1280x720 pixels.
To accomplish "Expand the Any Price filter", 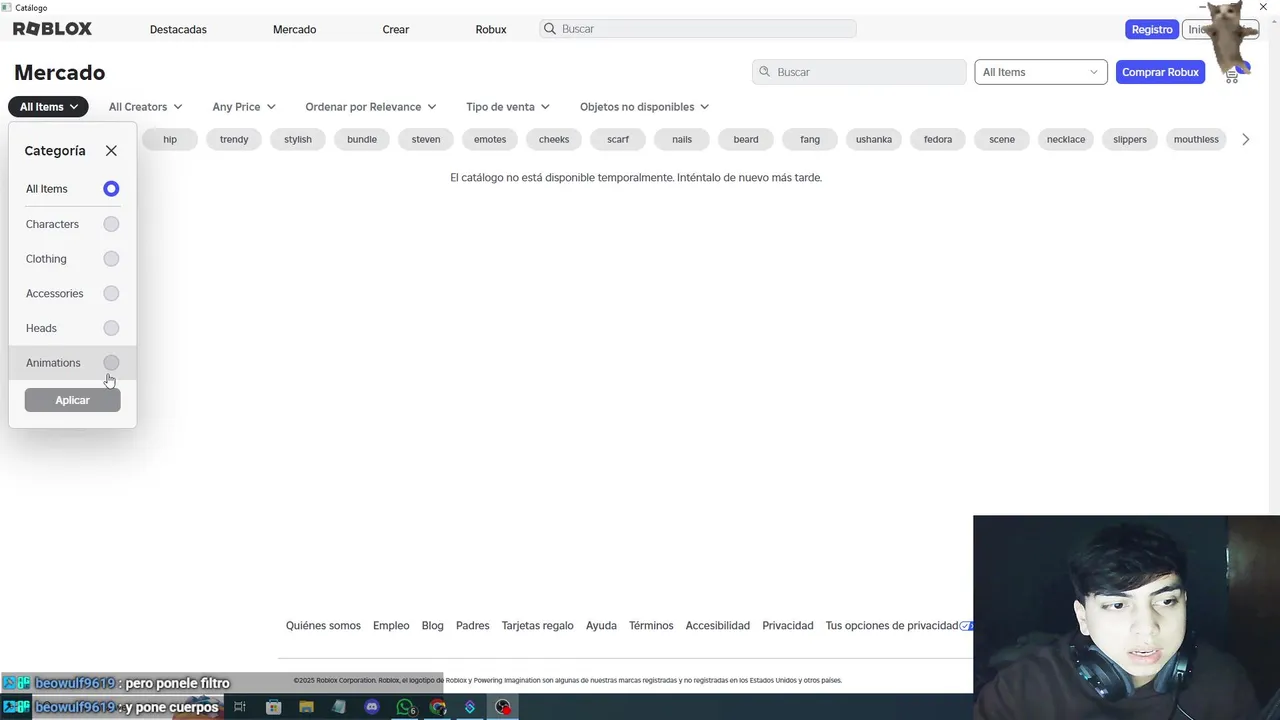I will point(244,107).
